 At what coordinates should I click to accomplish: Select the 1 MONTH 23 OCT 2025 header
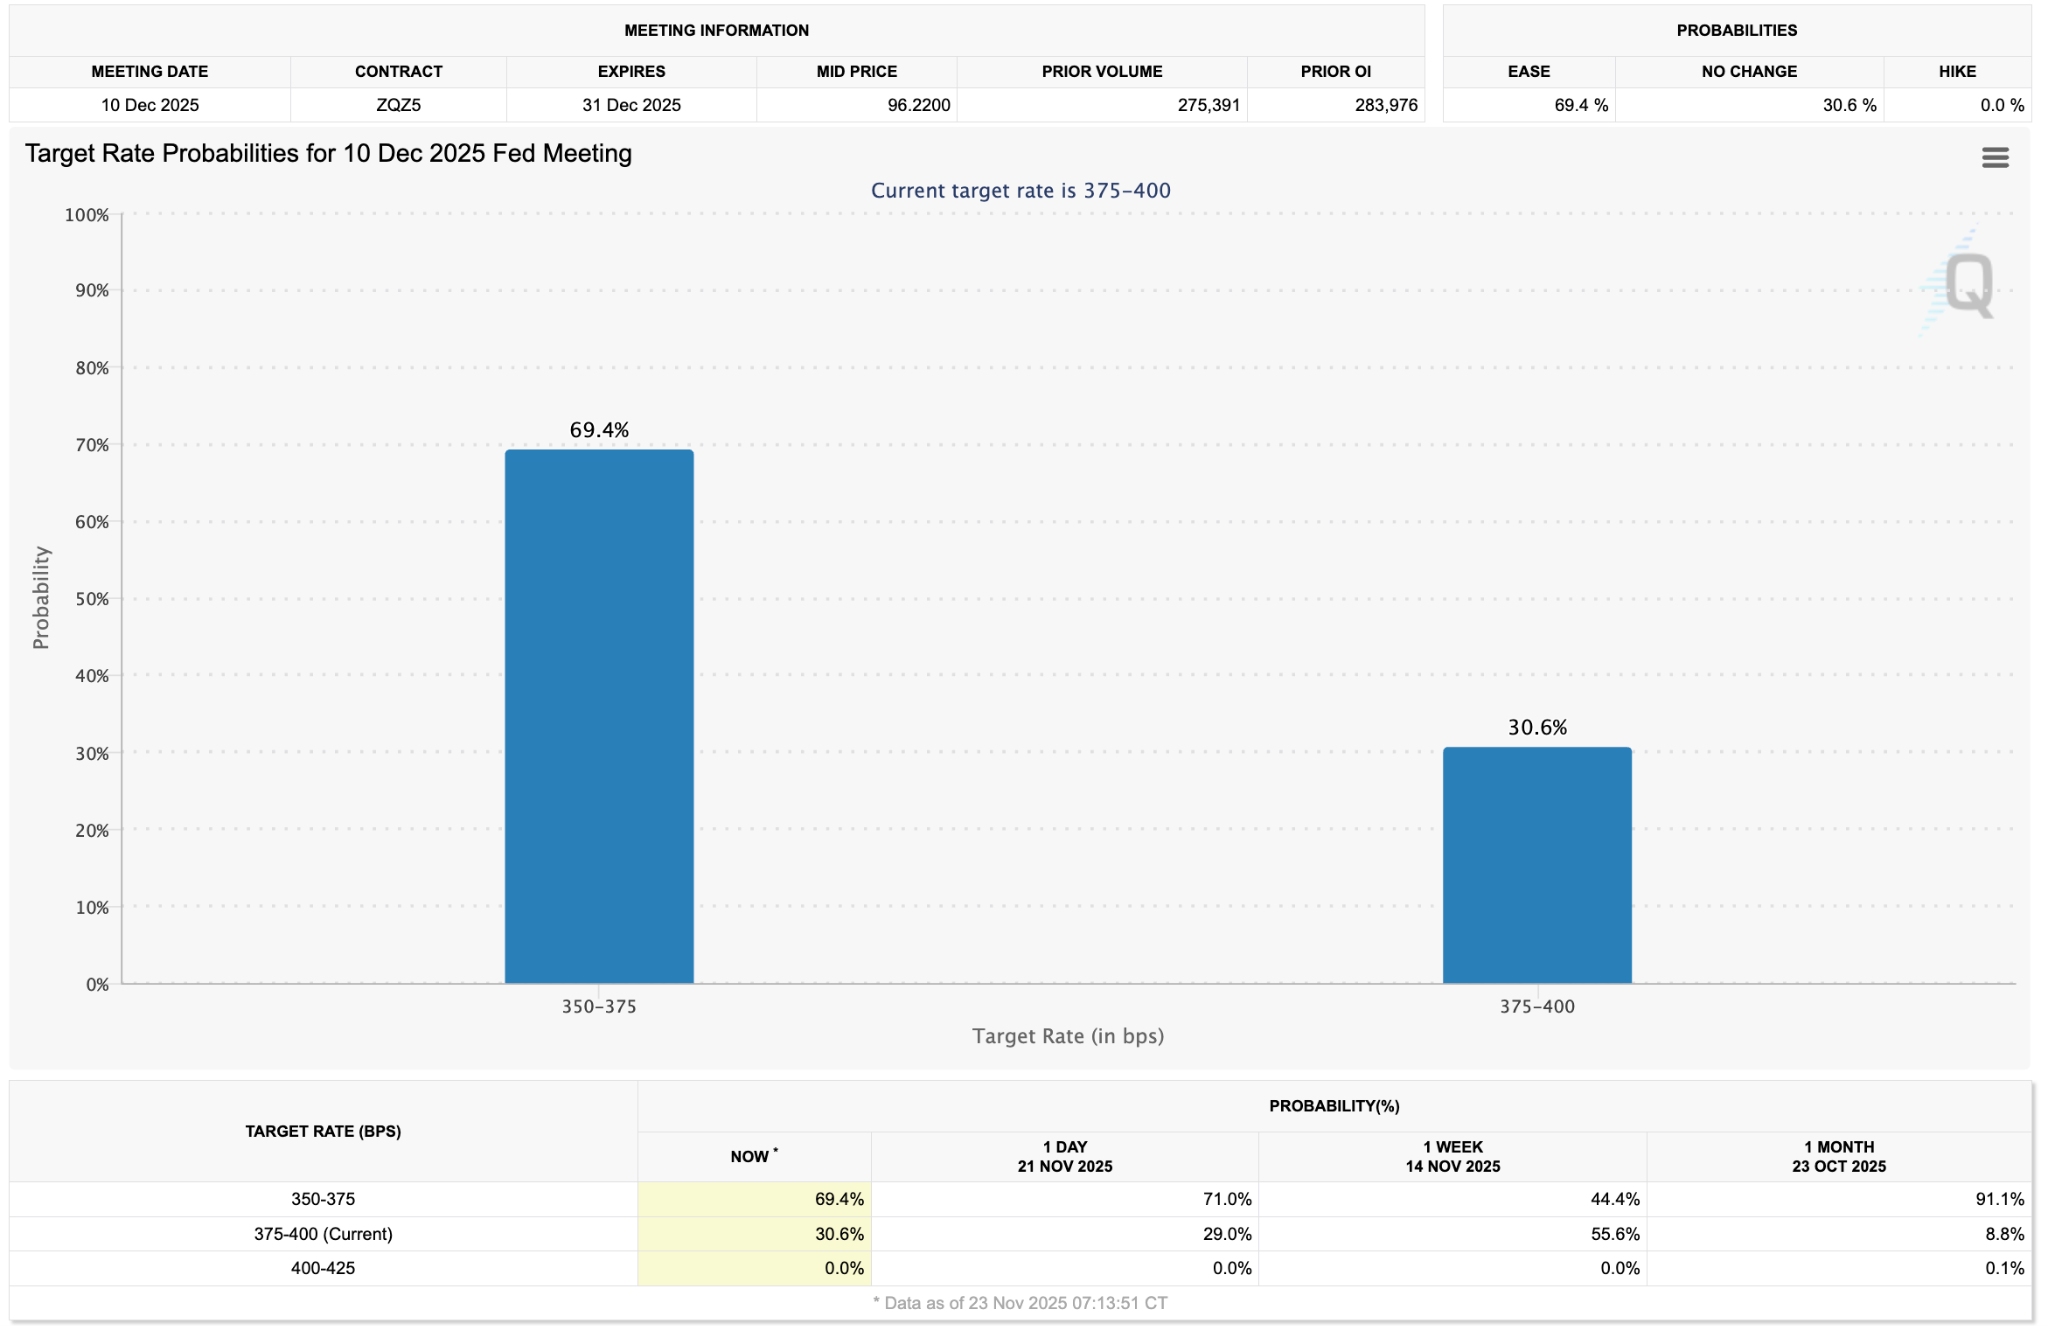coord(1838,1156)
